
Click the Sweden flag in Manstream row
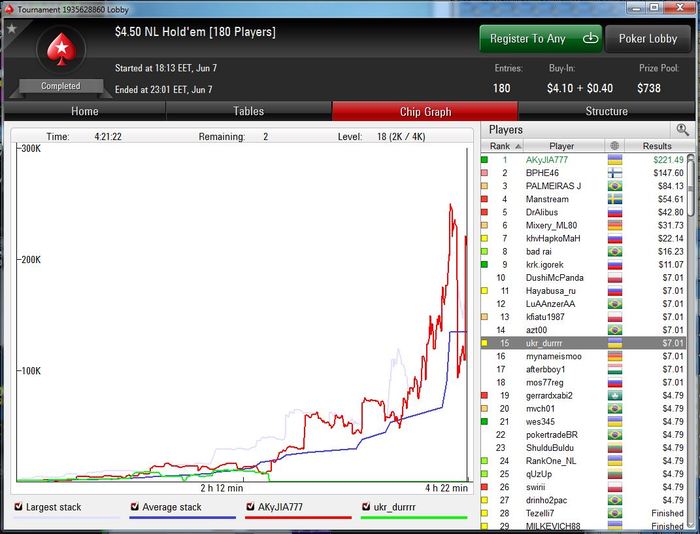point(615,199)
